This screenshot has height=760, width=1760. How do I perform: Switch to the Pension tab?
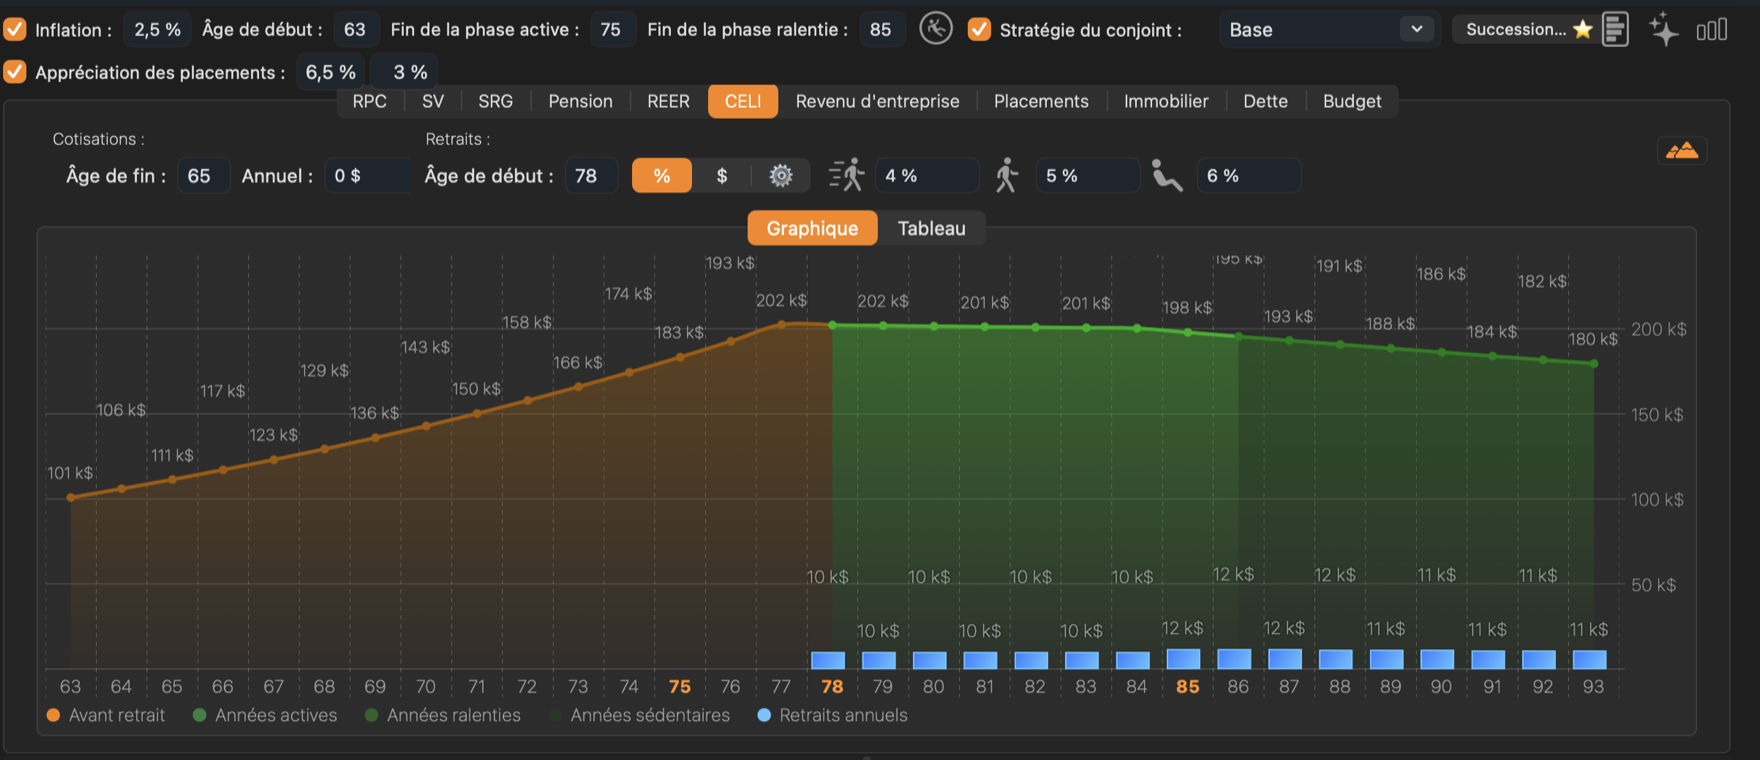[580, 101]
